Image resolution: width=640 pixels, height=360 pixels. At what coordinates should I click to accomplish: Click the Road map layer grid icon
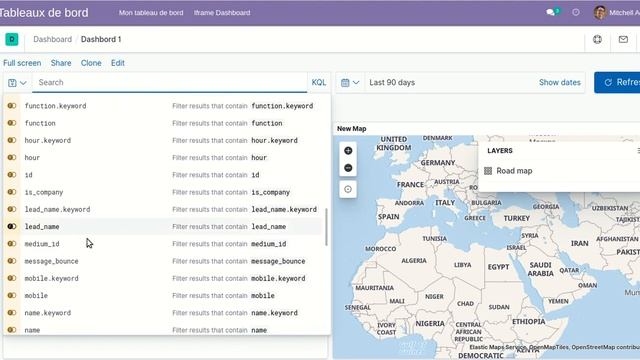point(488,171)
